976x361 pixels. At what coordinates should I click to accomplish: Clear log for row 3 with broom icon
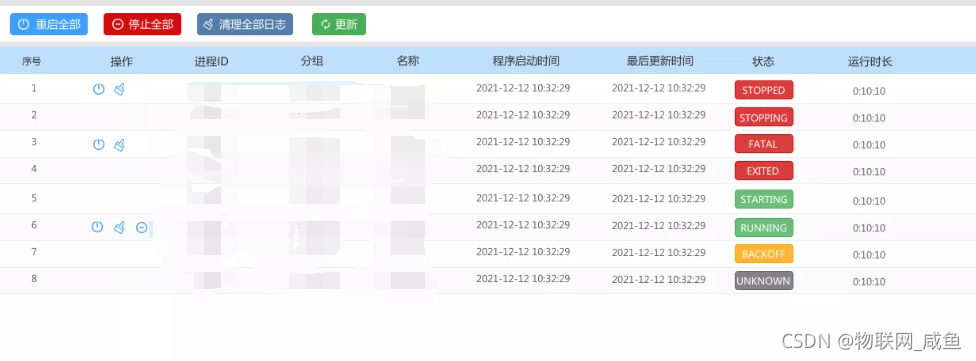[x=120, y=144]
